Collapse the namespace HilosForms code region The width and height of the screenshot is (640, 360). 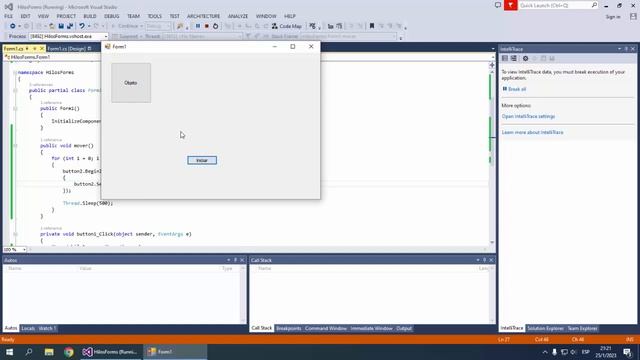(15, 72)
